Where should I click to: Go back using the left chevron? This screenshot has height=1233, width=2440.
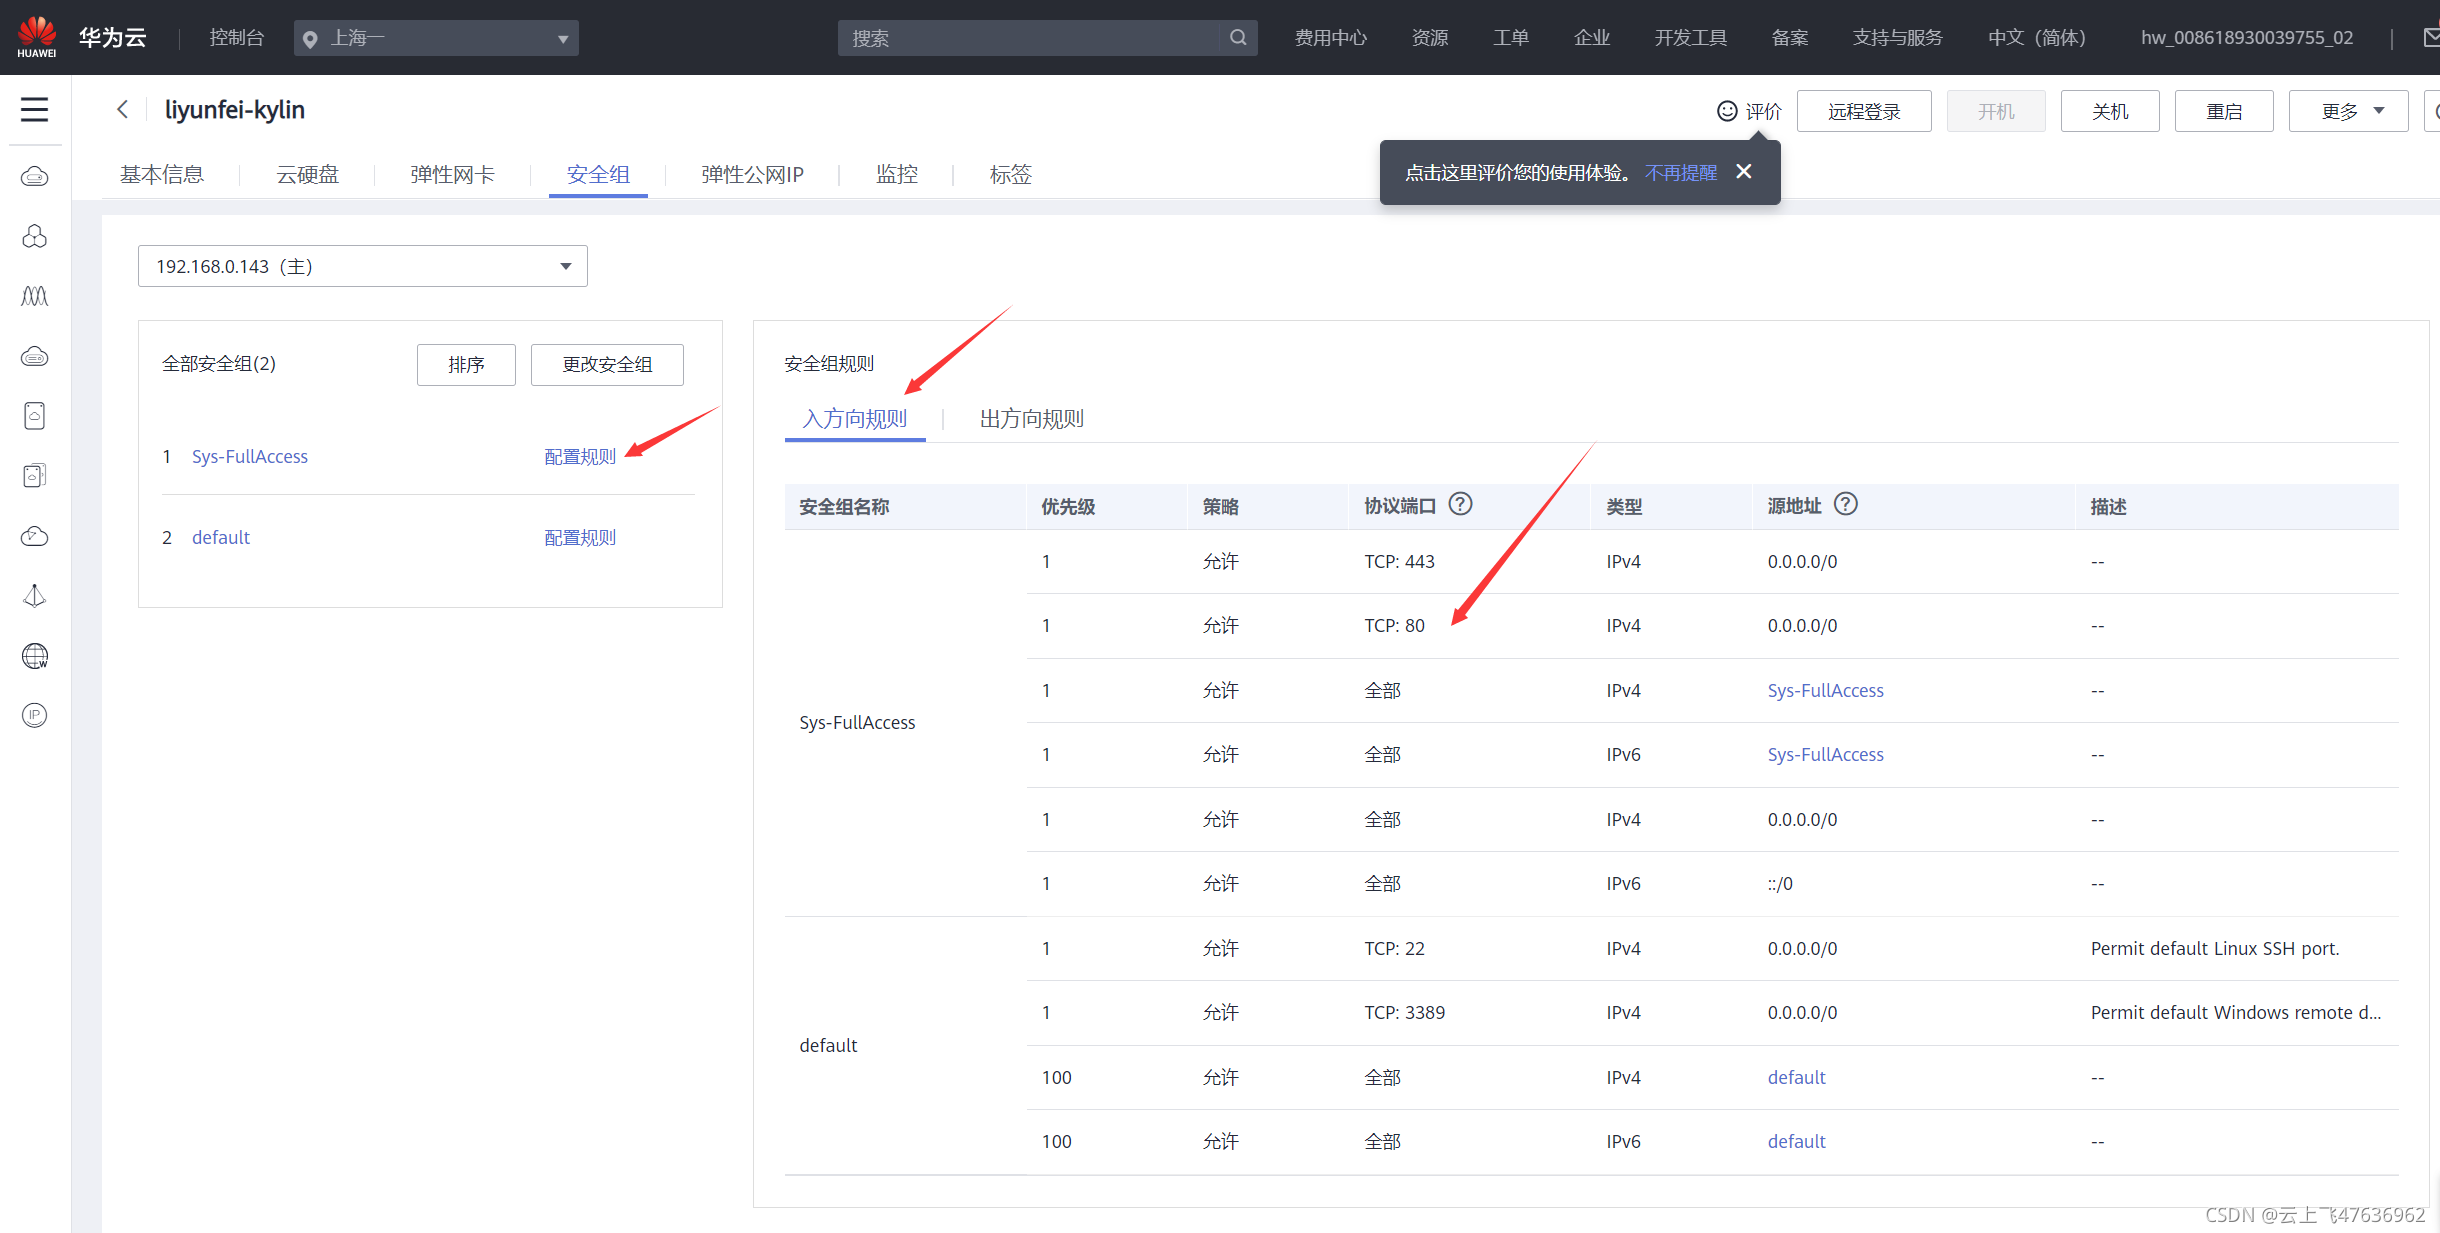(x=122, y=109)
